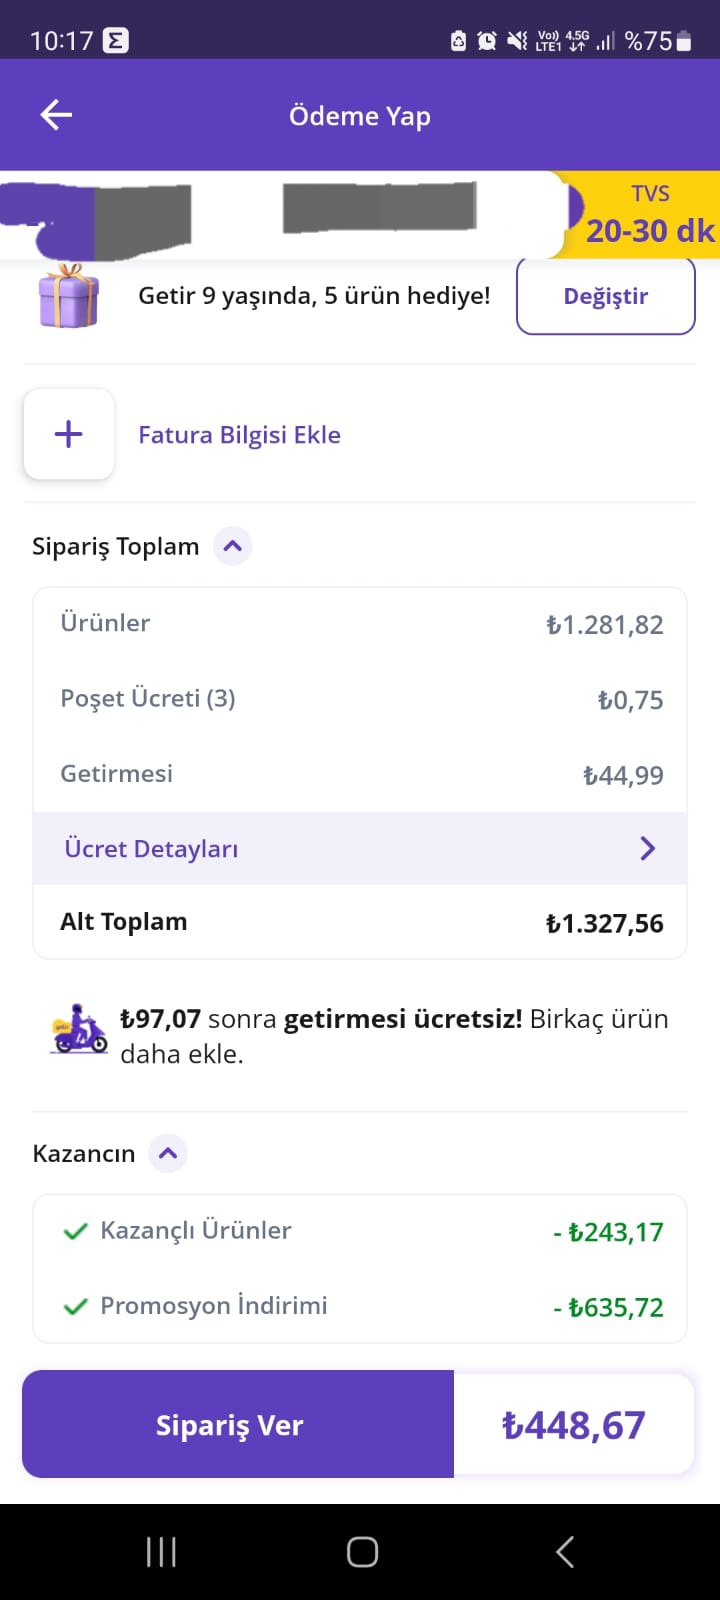Open the Ücret Detayları row
Image resolution: width=720 pixels, height=1600 pixels.
click(360, 848)
